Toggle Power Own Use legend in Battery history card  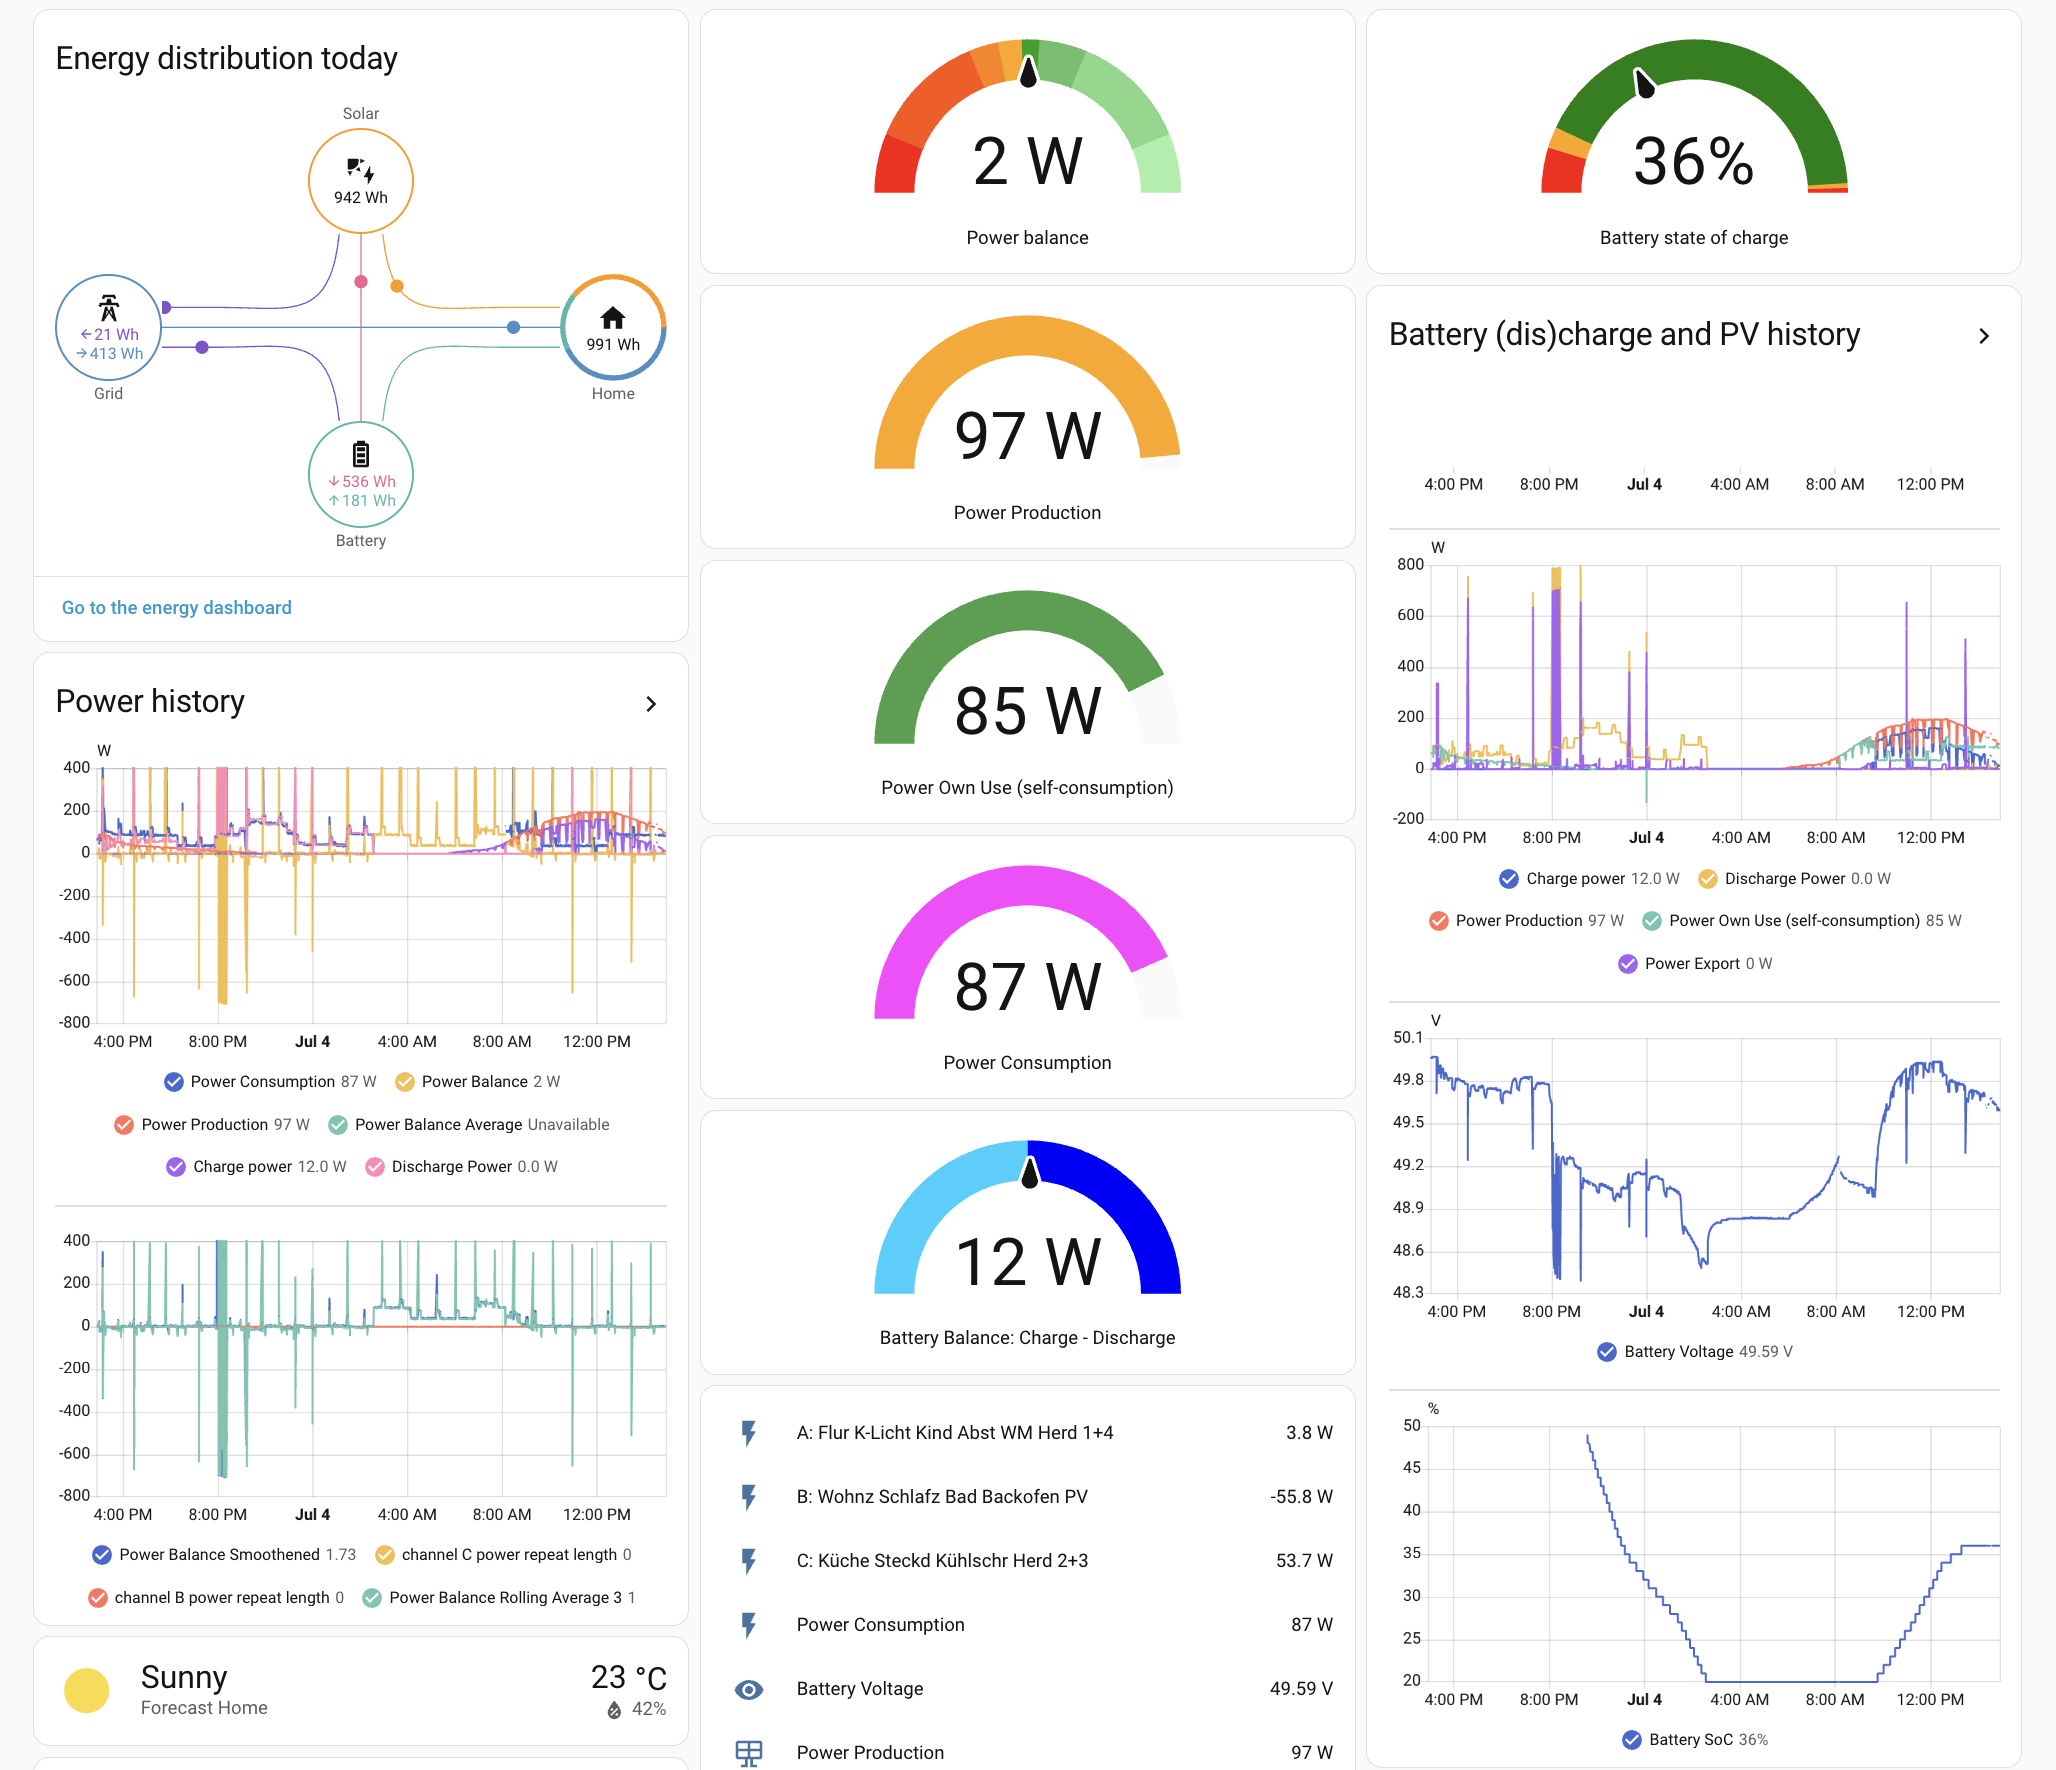coord(1802,921)
